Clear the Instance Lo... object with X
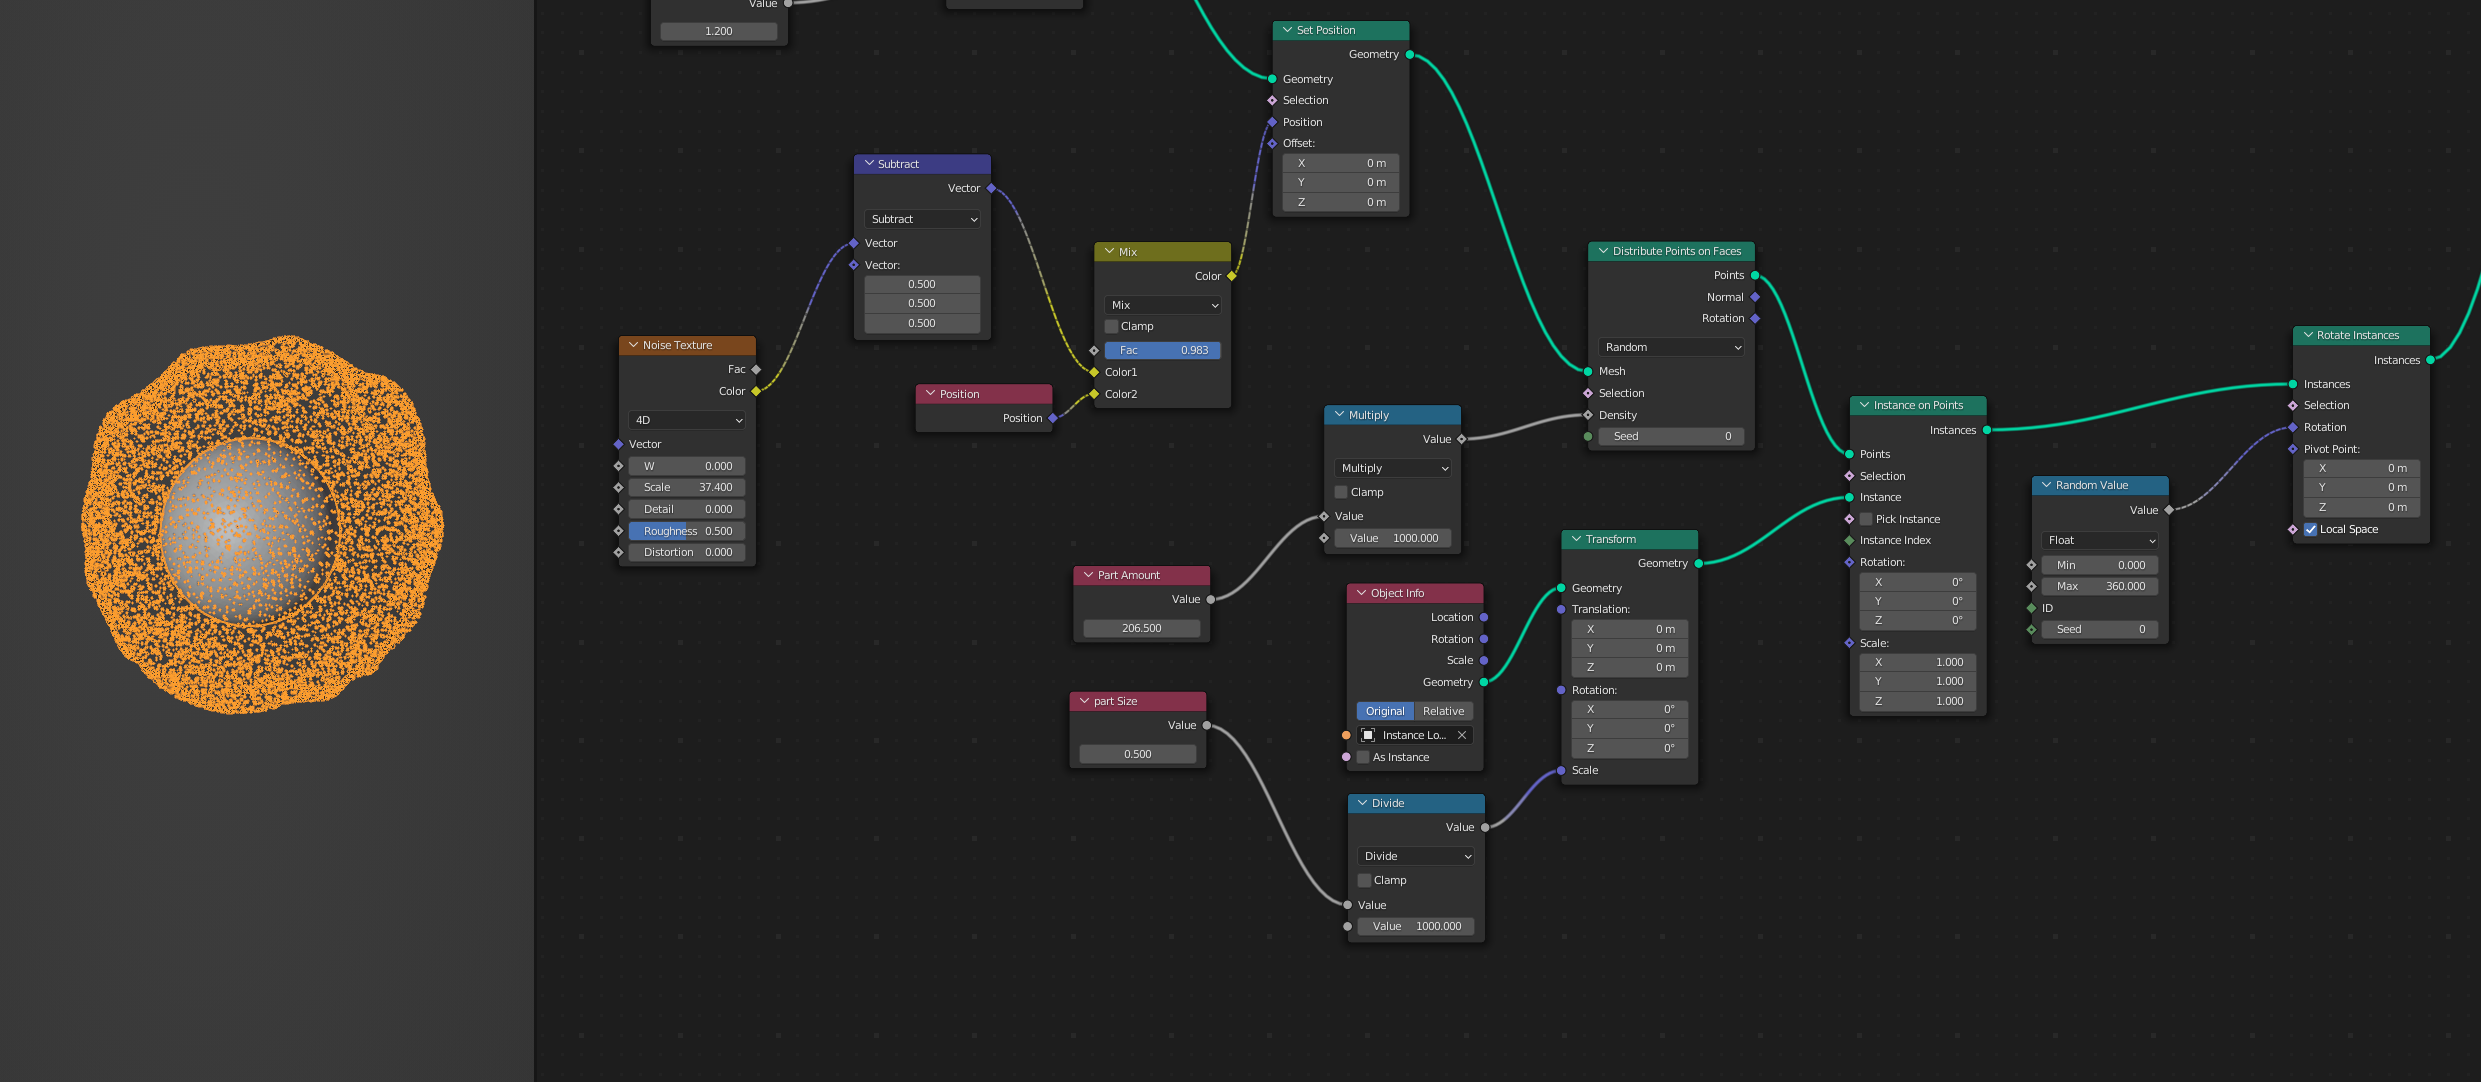The image size is (2481, 1082). 1462,735
